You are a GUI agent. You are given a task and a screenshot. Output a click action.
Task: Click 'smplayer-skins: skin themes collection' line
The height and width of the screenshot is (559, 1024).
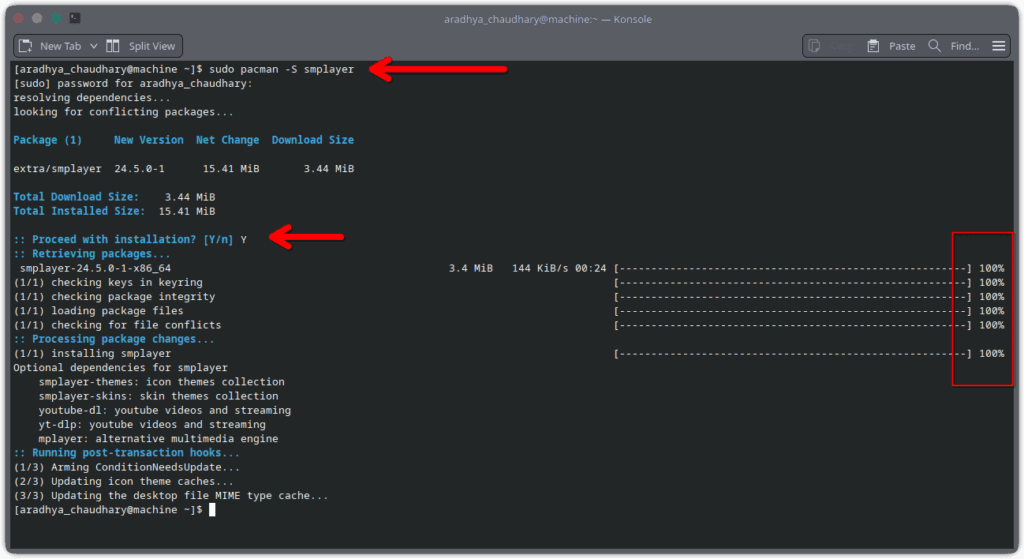(x=158, y=396)
